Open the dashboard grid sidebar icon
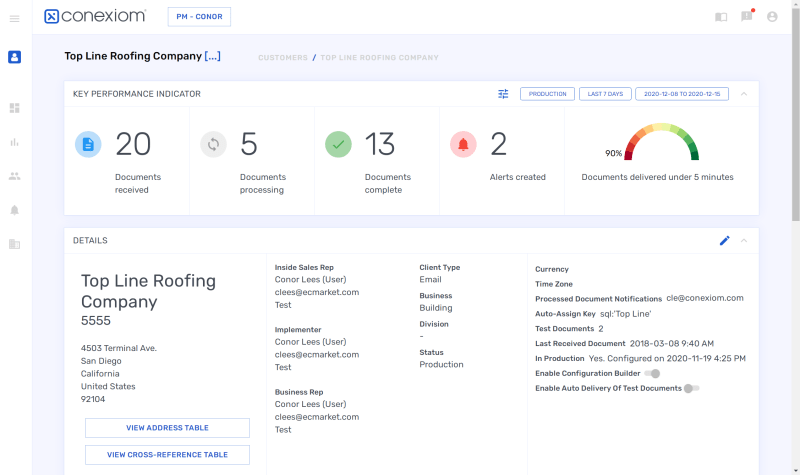 pos(14,108)
